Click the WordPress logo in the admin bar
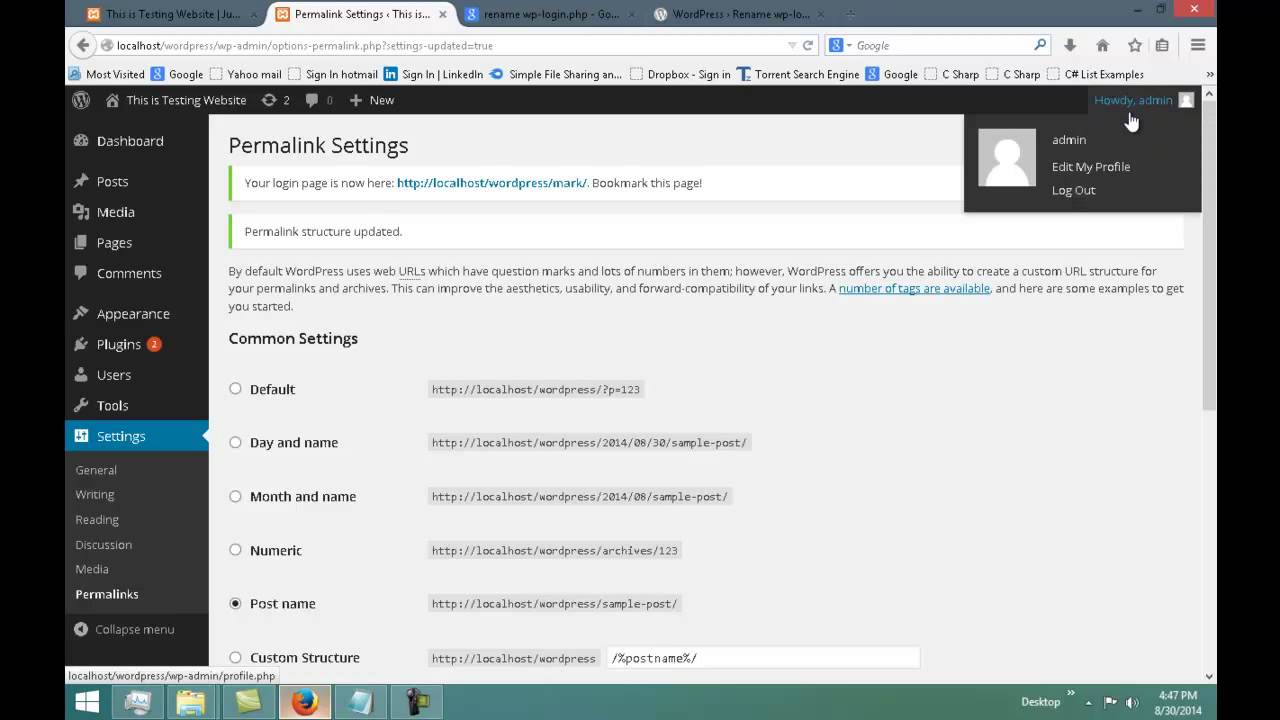The height and width of the screenshot is (720, 1280). 81,100
